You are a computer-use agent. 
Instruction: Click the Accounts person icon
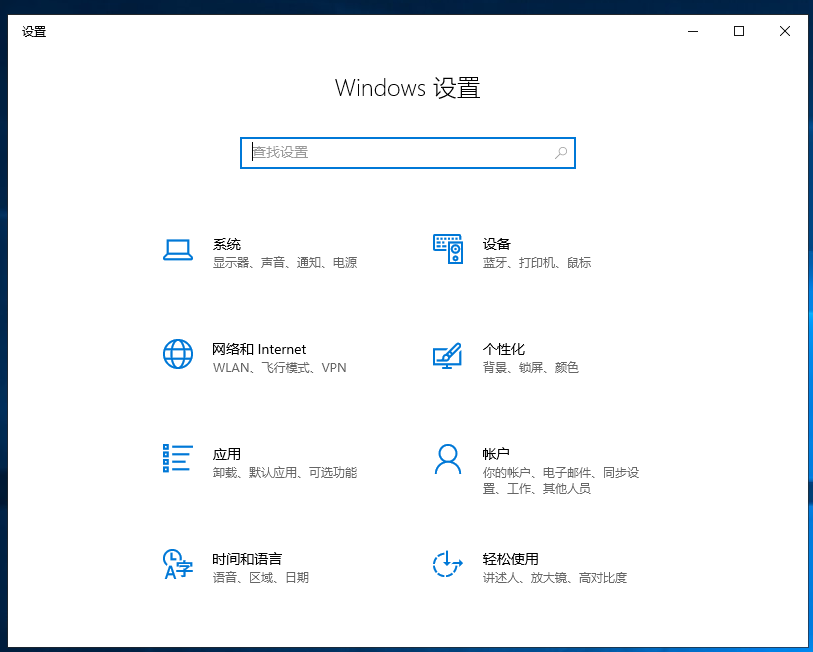(x=447, y=459)
